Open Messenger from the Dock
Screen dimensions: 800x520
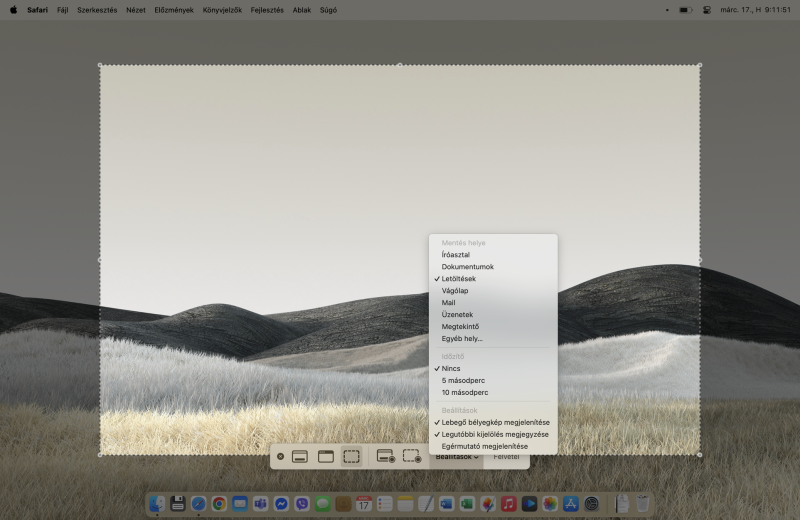(x=281, y=504)
